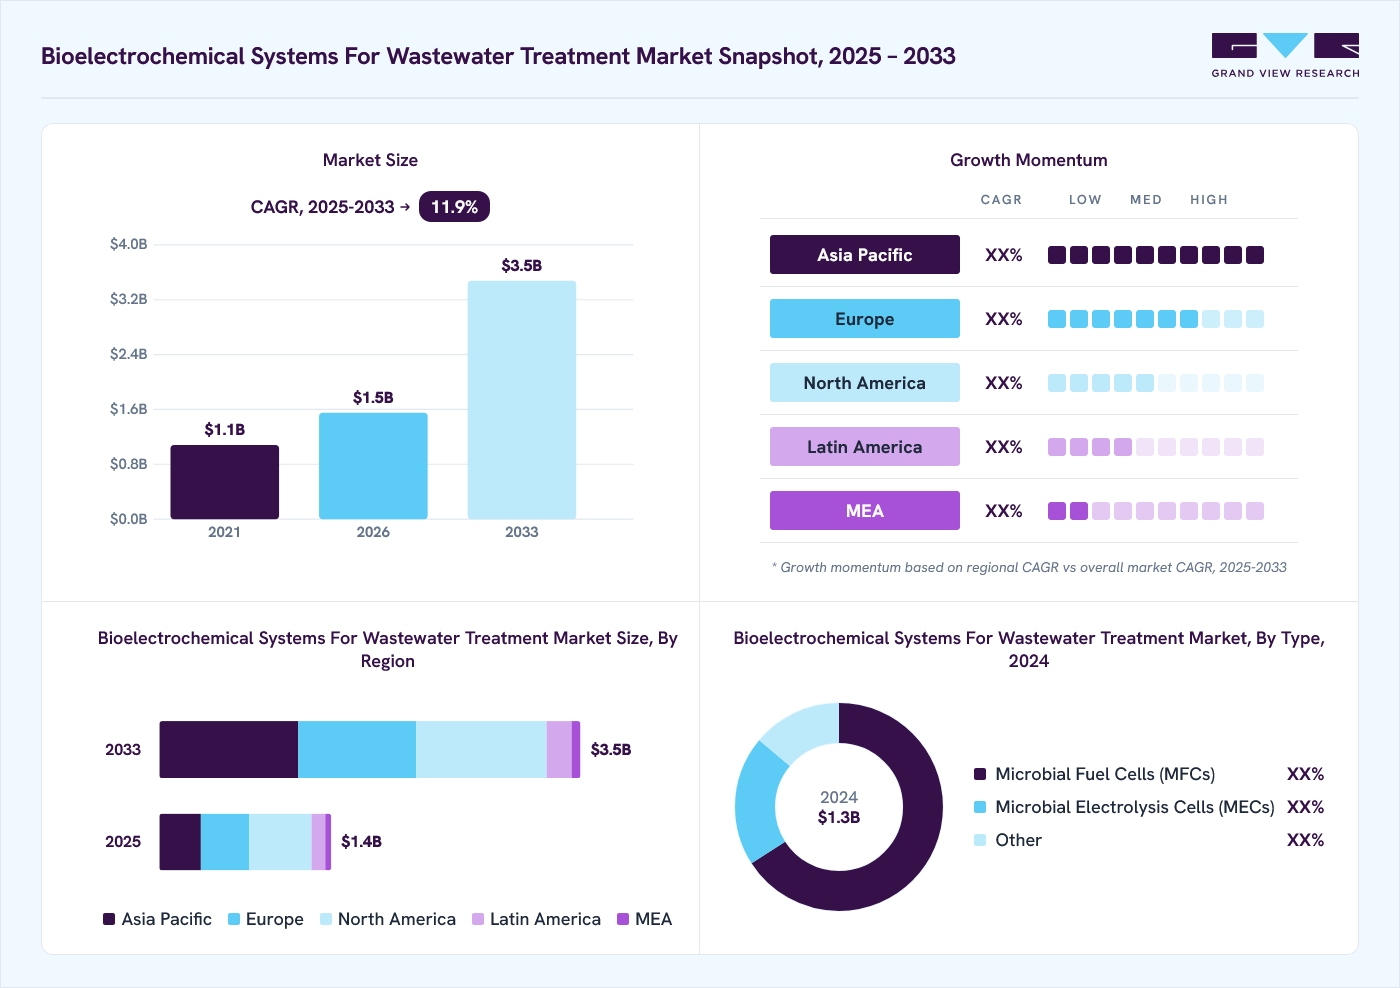Screen dimensions: 1400x988
Task: Click the growth momentum footnote text
Action: pos(1029,567)
